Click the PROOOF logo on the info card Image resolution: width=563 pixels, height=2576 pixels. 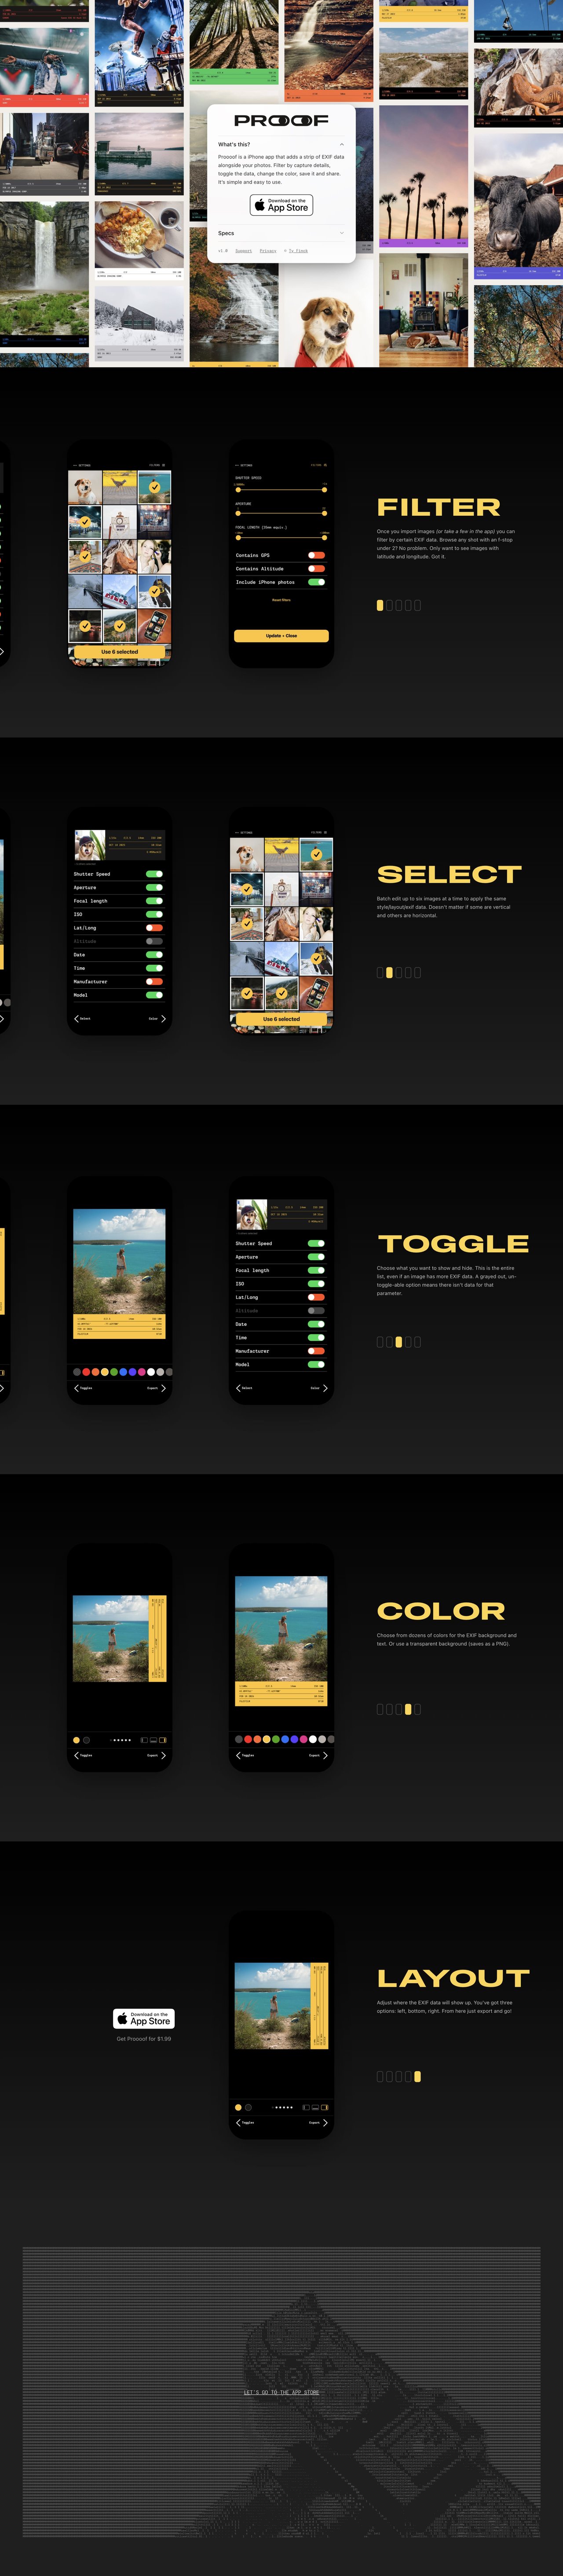[281, 120]
